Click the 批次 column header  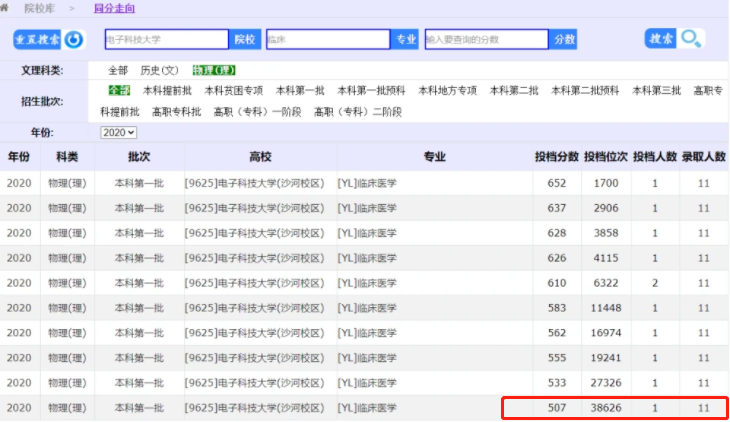coord(139,157)
